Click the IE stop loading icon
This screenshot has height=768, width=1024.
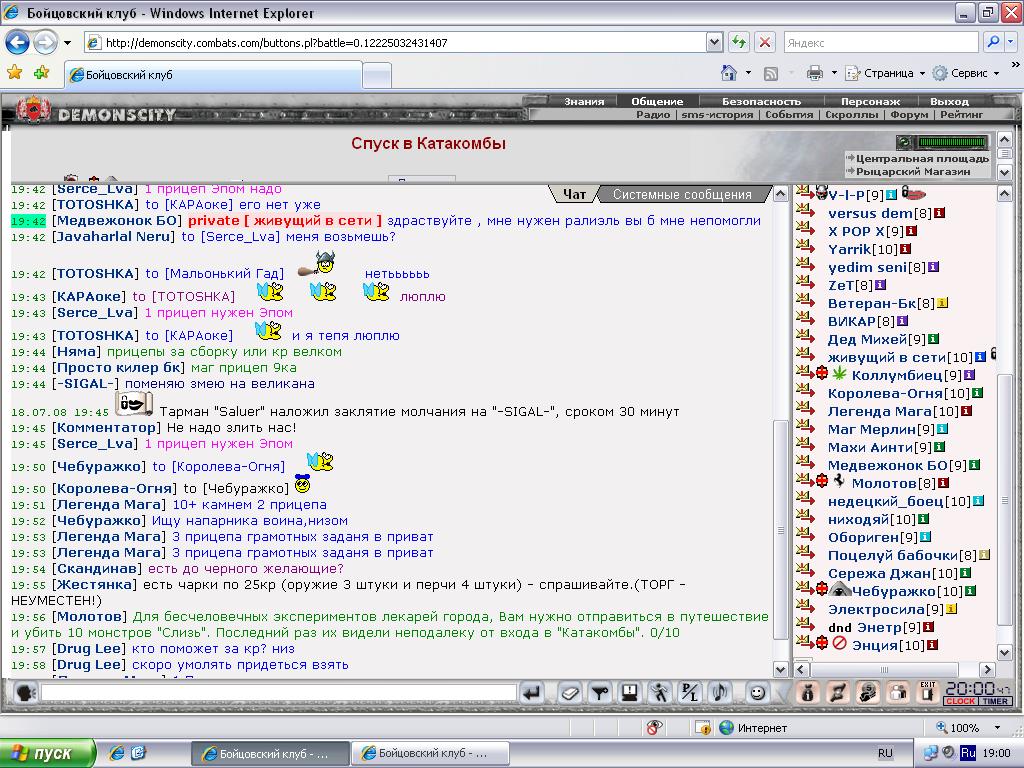click(765, 42)
